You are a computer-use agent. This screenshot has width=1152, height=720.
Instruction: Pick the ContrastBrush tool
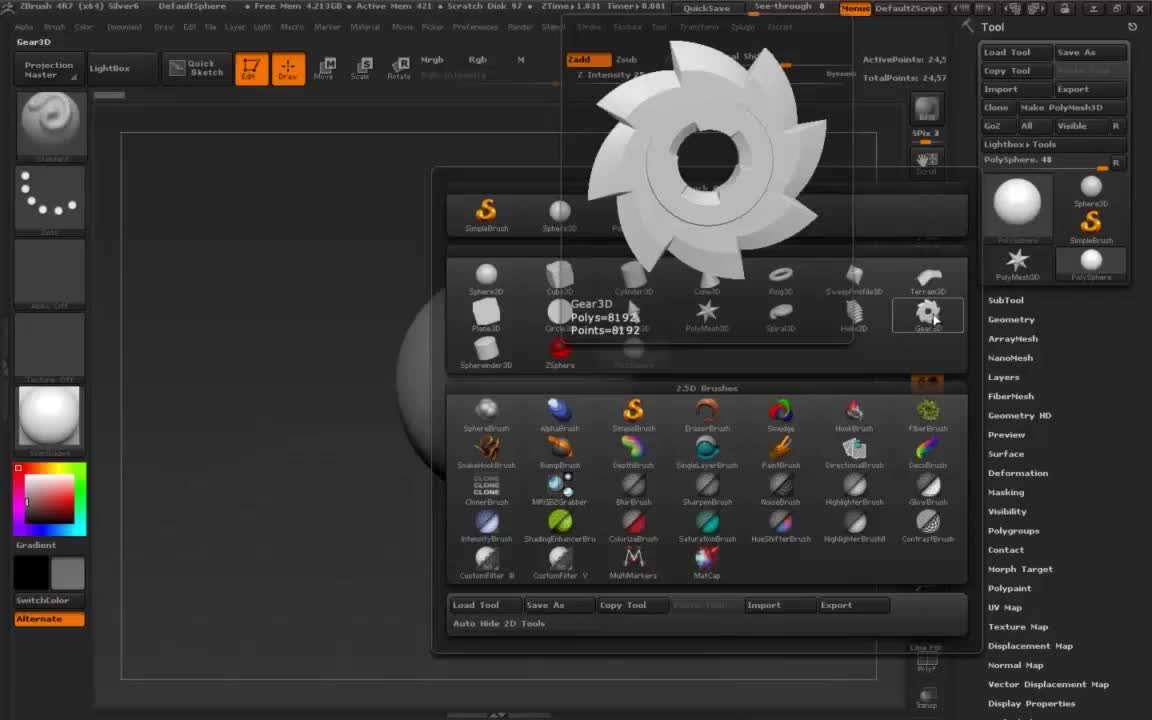pos(928,526)
